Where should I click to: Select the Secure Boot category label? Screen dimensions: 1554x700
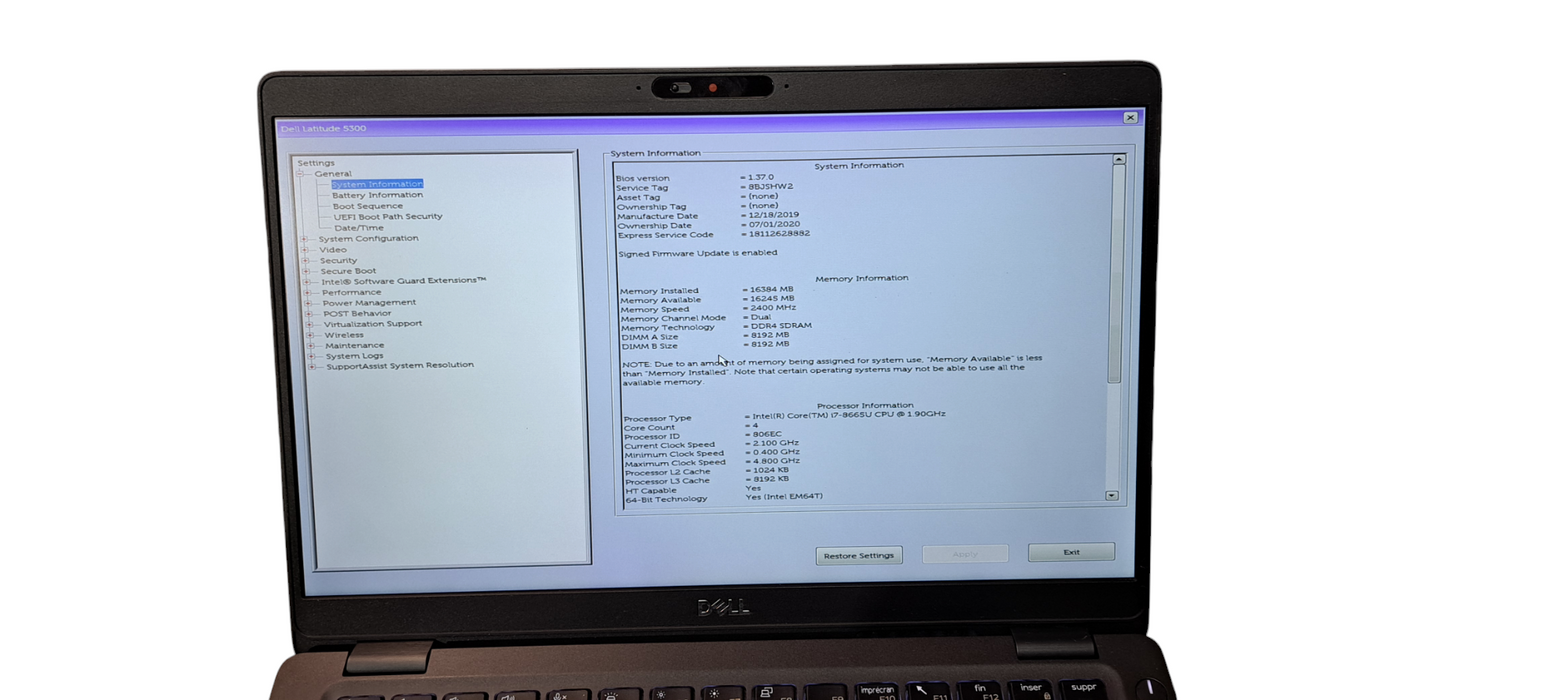(x=348, y=271)
